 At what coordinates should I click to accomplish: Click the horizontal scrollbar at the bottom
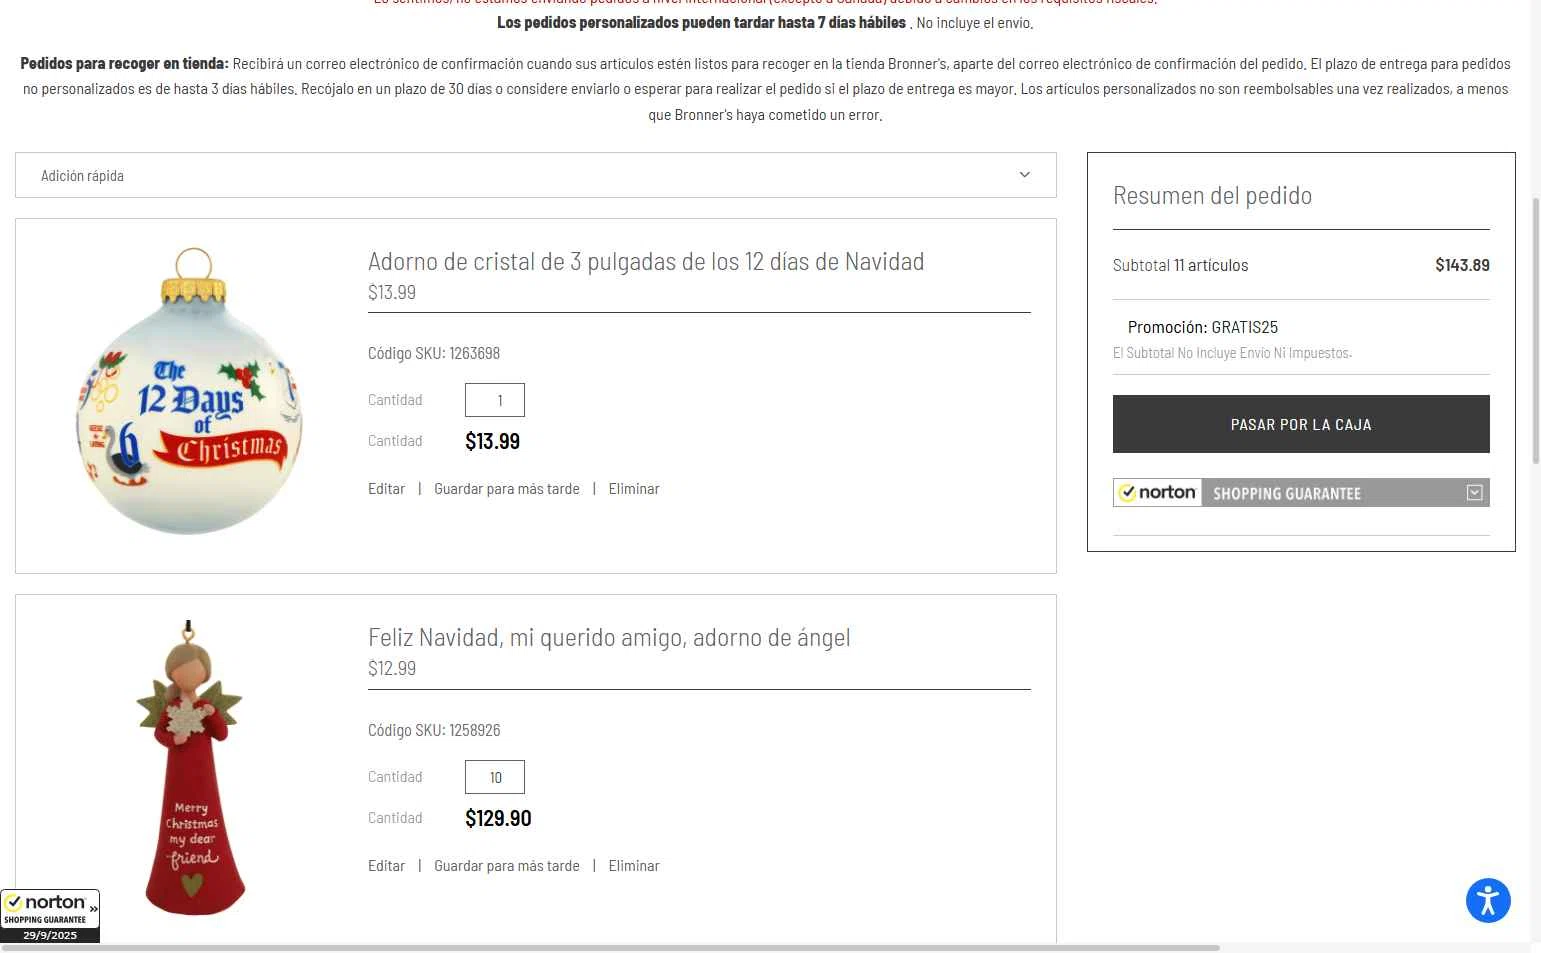[x=608, y=947]
